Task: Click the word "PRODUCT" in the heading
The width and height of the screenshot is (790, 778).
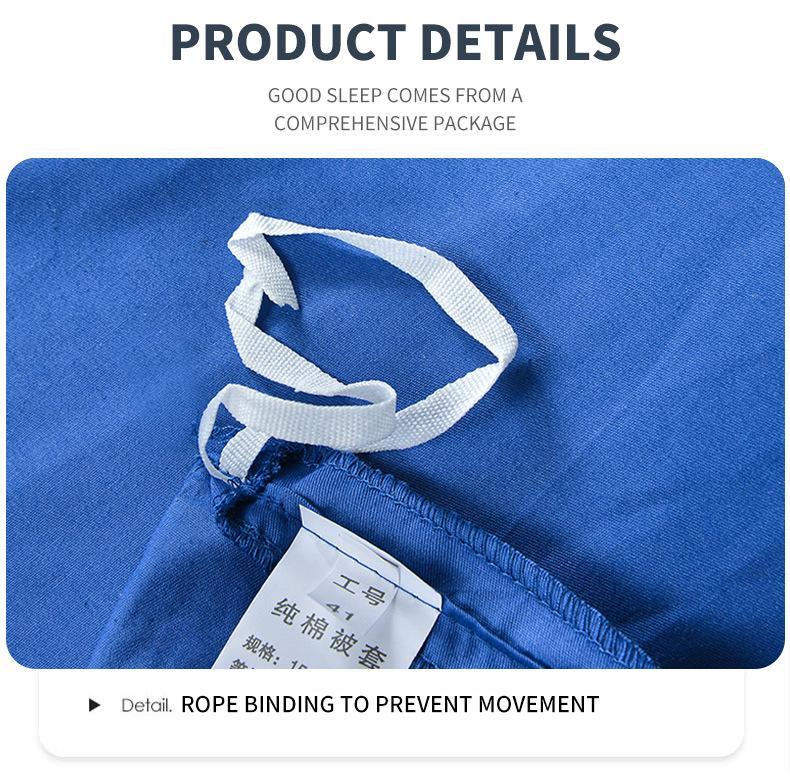Action: 288,42
